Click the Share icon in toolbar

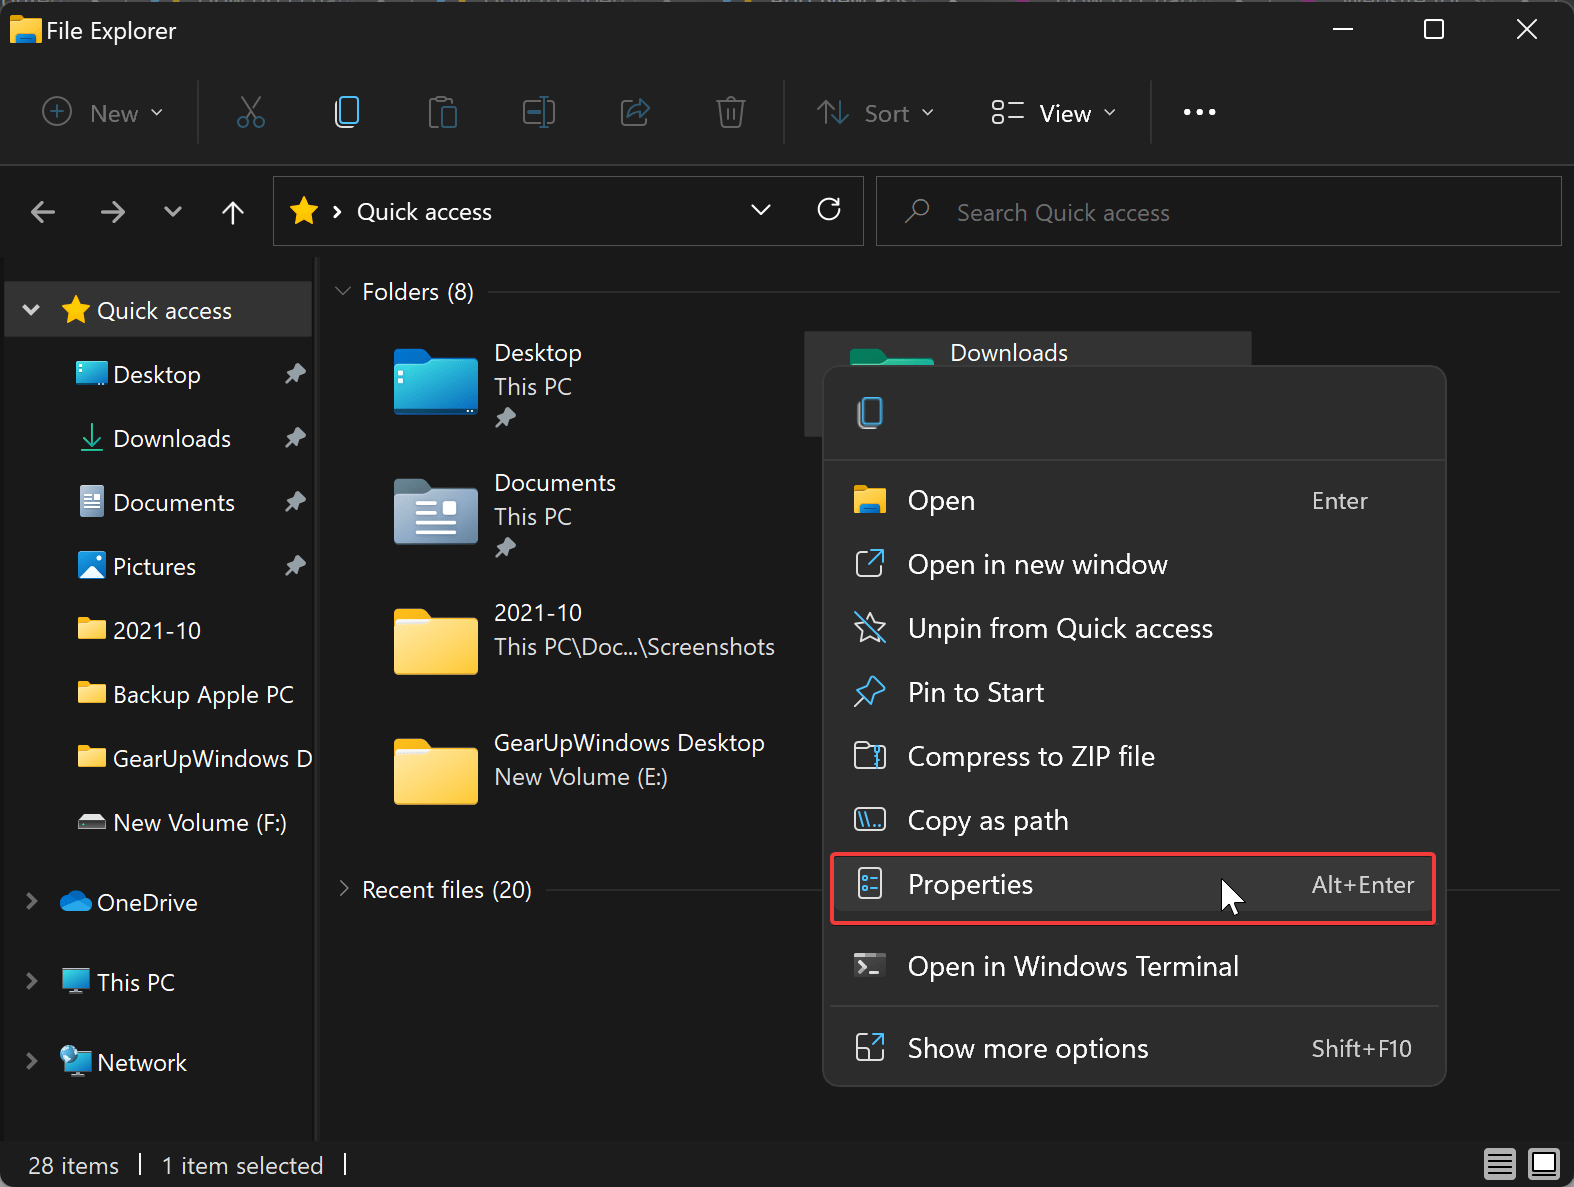click(x=635, y=112)
